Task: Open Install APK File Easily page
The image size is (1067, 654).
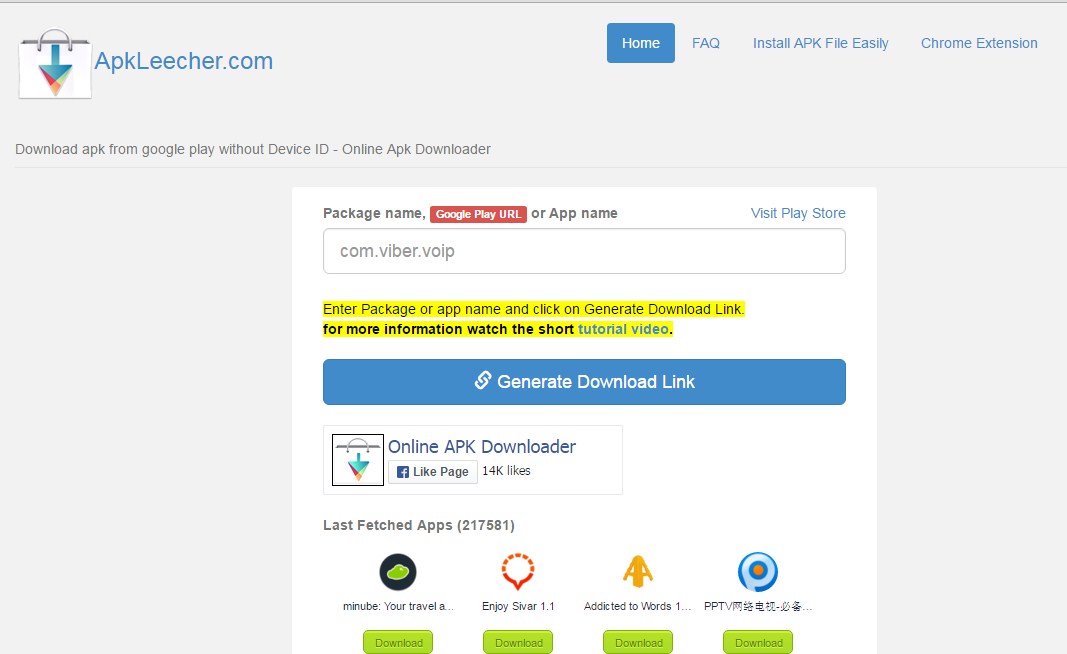Action: click(x=821, y=43)
